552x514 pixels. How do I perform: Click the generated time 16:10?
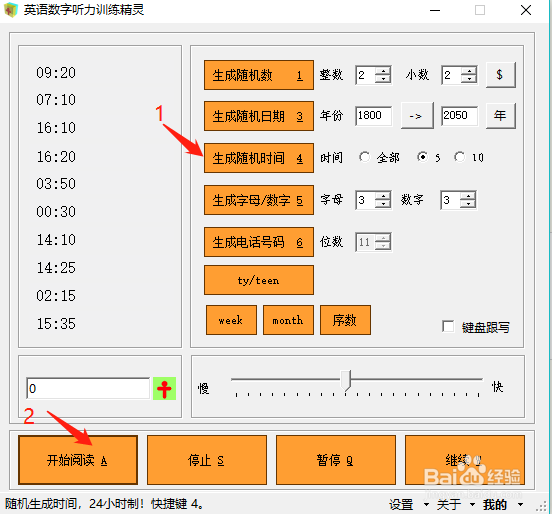coord(56,127)
